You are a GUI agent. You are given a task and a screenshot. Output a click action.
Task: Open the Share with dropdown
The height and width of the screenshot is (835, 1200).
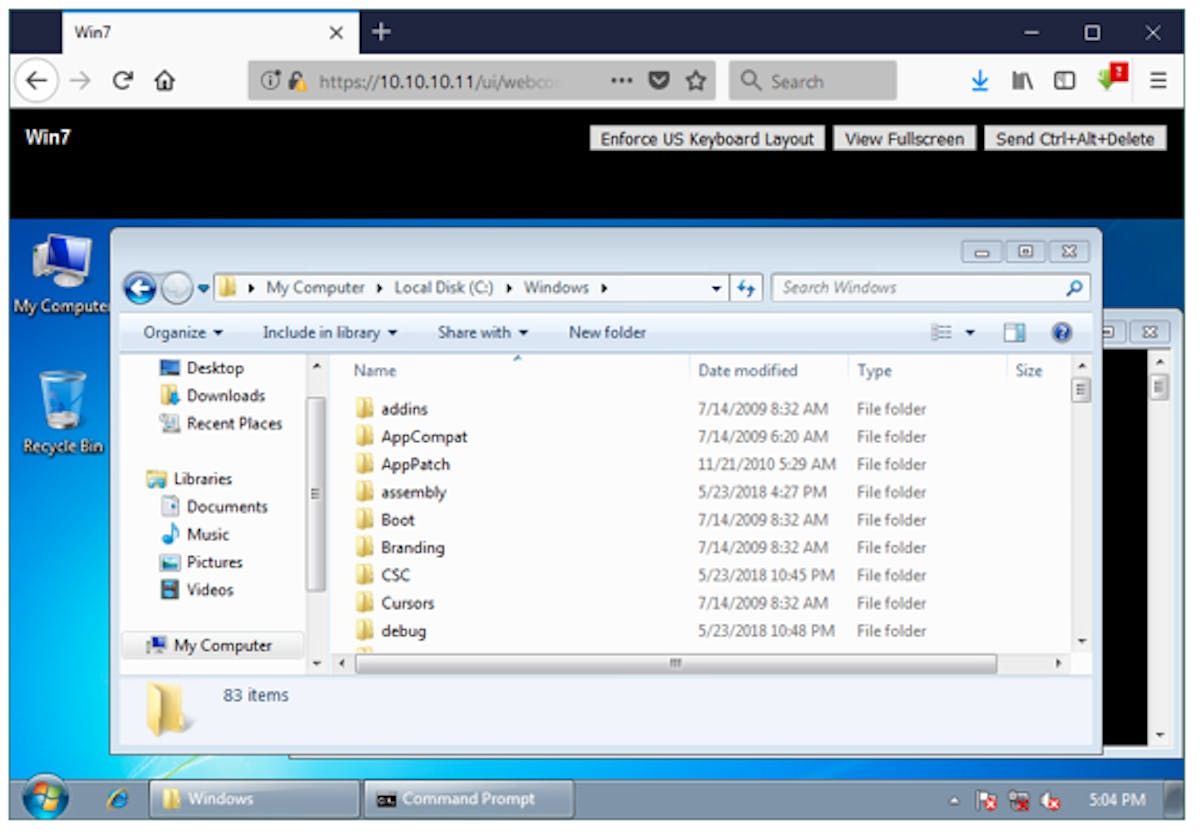click(482, 333)
